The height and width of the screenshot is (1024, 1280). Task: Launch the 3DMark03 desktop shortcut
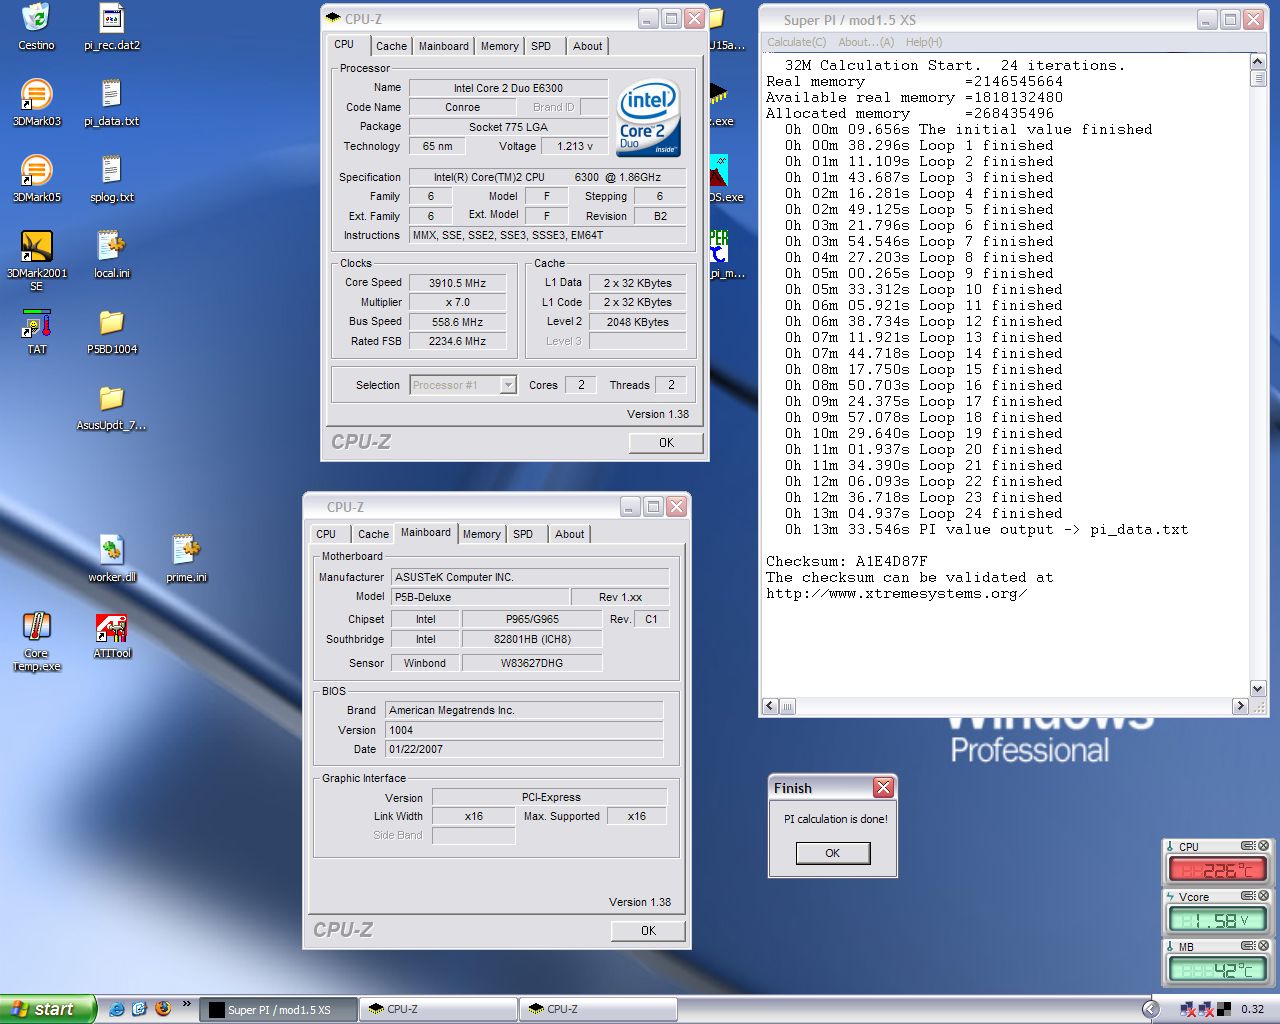36,94
